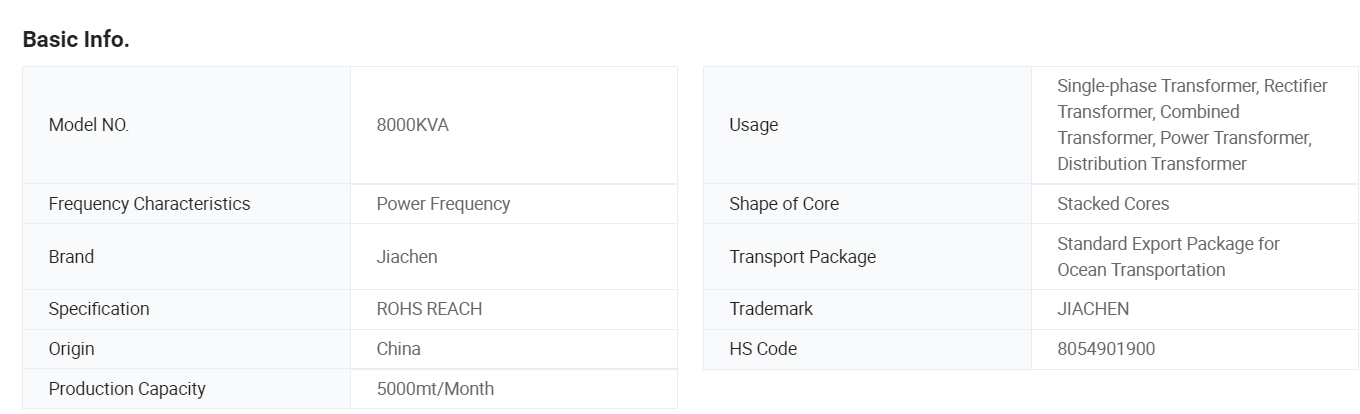This screenshot has height=414, width=1360.
Task: Select the Power Frequency value
Action: click(443, 204)
